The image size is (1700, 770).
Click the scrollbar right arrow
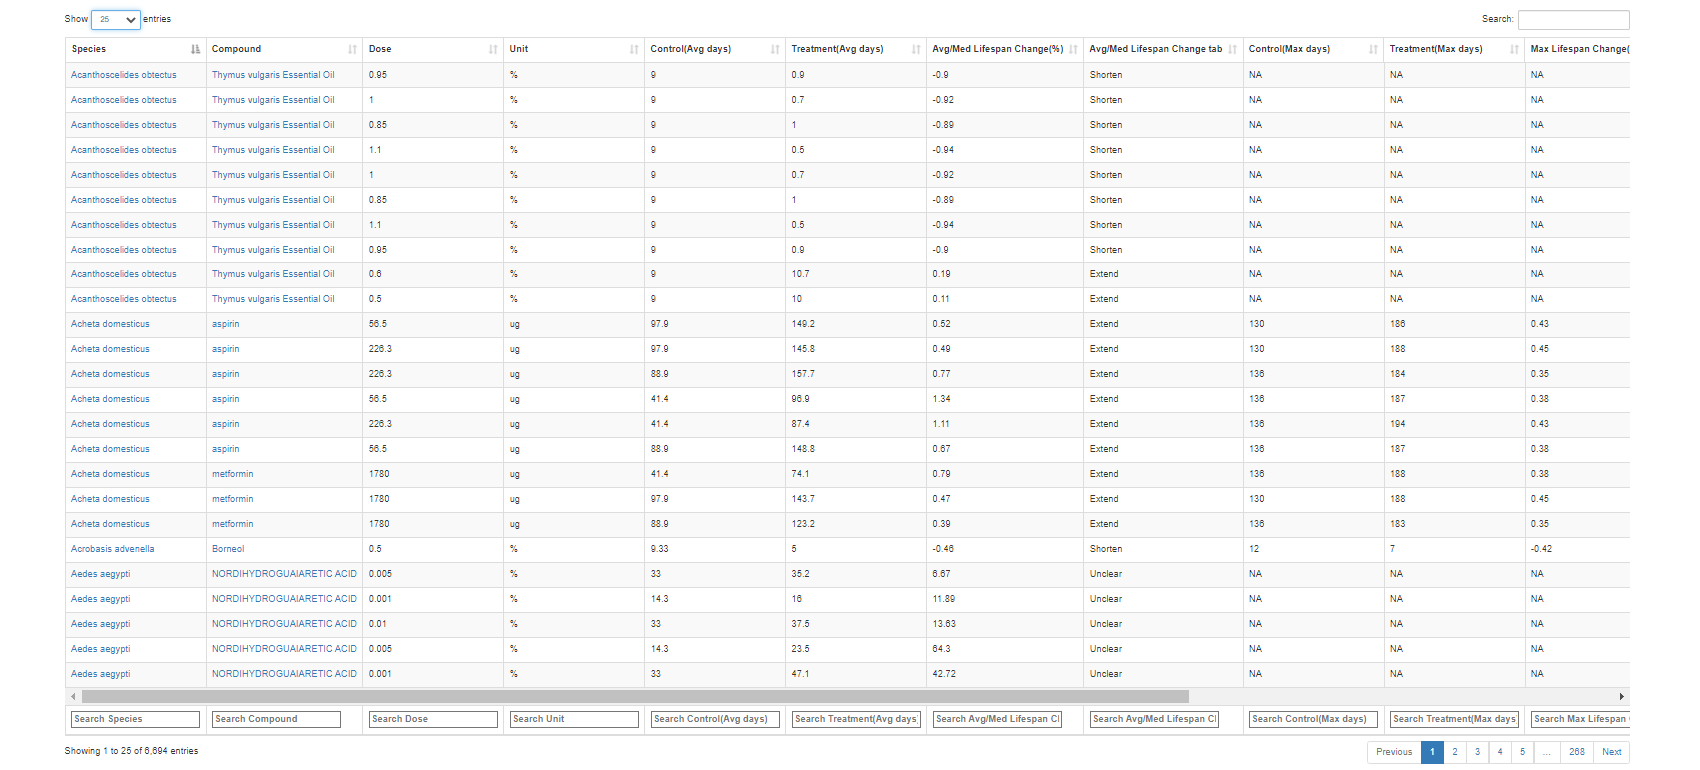point(1621,696)
